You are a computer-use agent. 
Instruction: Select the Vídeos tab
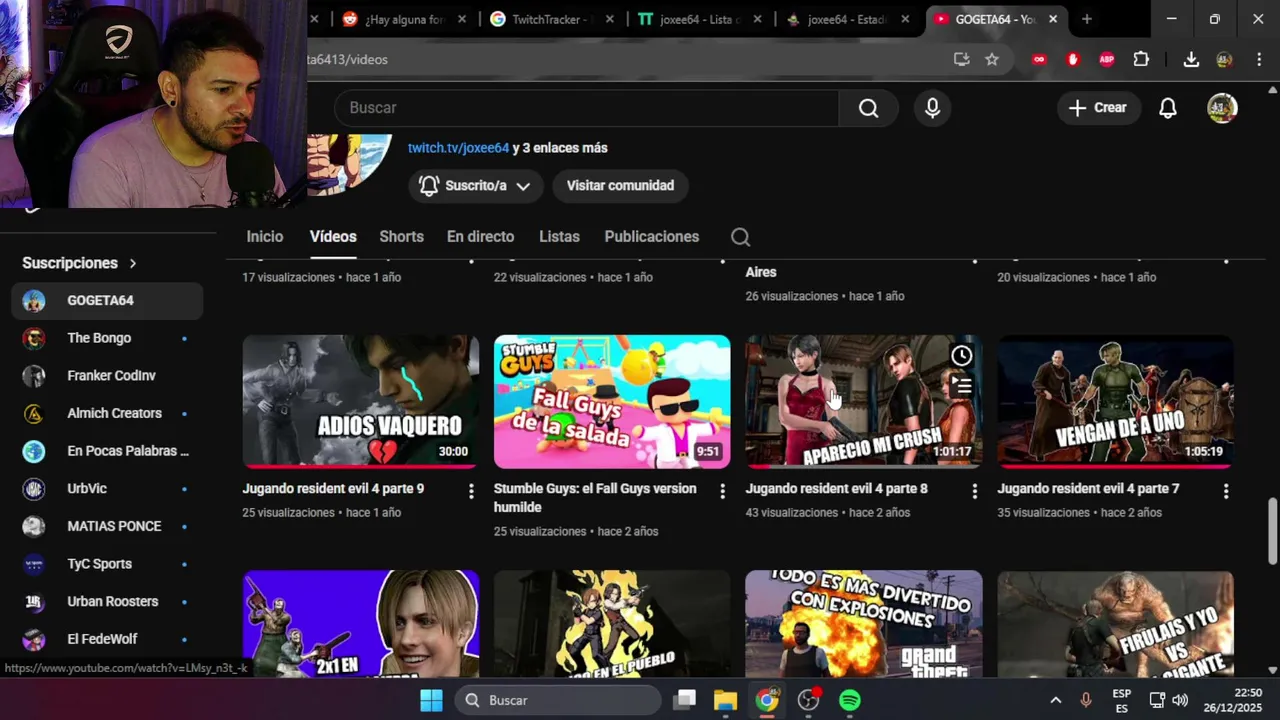point(333,237)
